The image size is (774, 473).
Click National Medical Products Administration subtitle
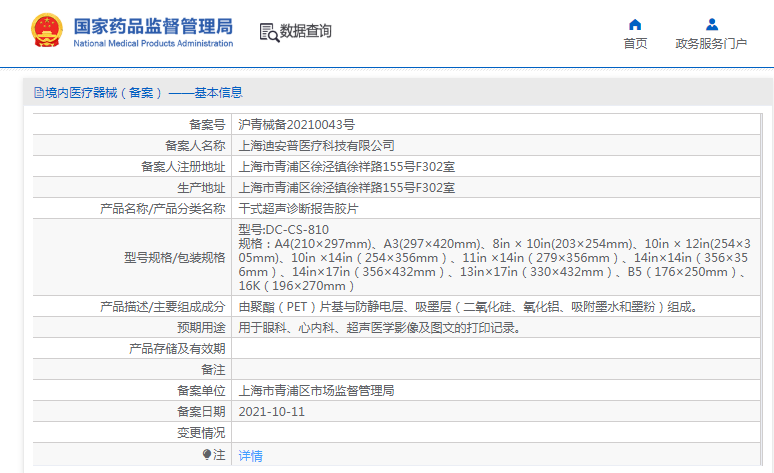153,43
